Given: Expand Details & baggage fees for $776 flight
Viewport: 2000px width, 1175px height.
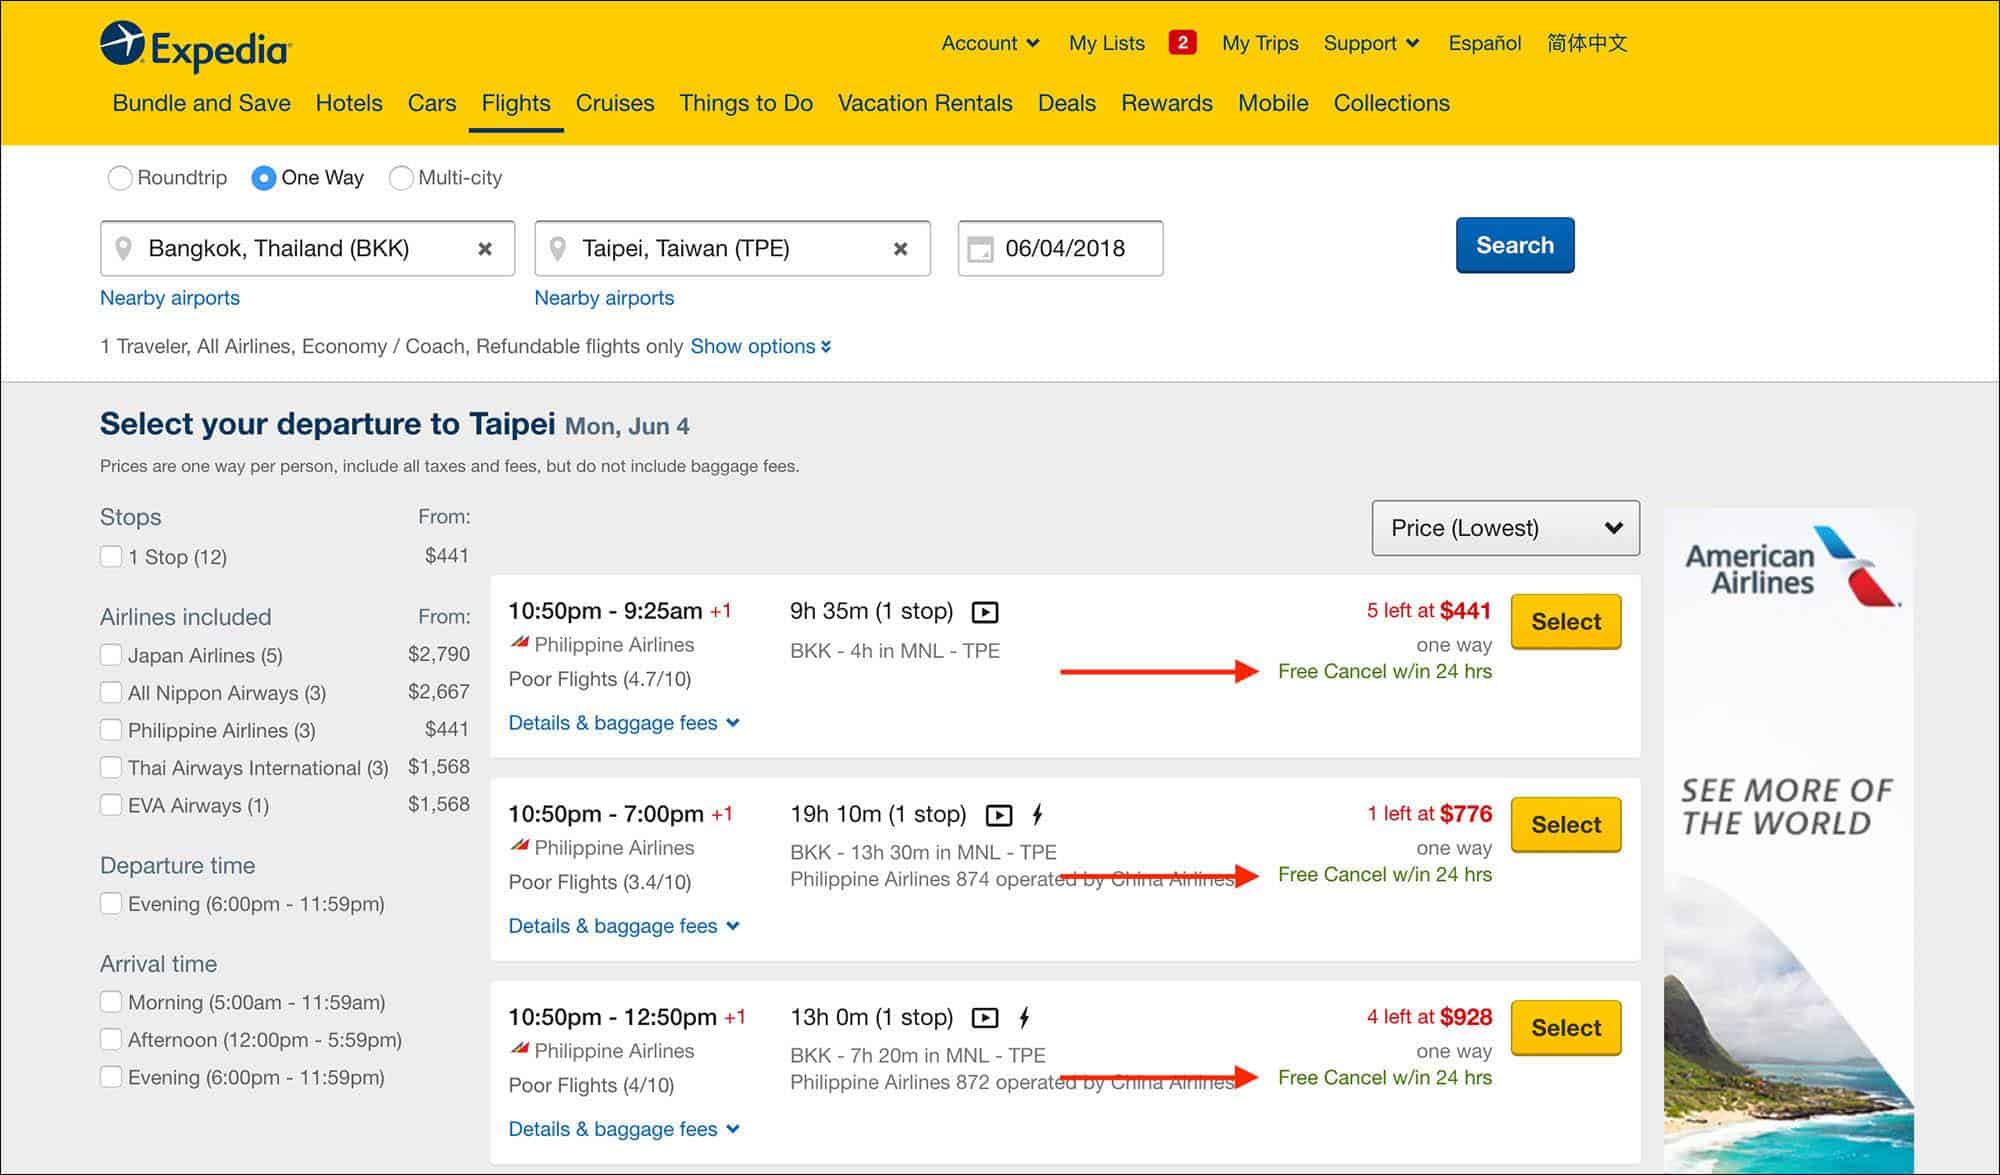Looking at the screenshot, I should point(624,926).
